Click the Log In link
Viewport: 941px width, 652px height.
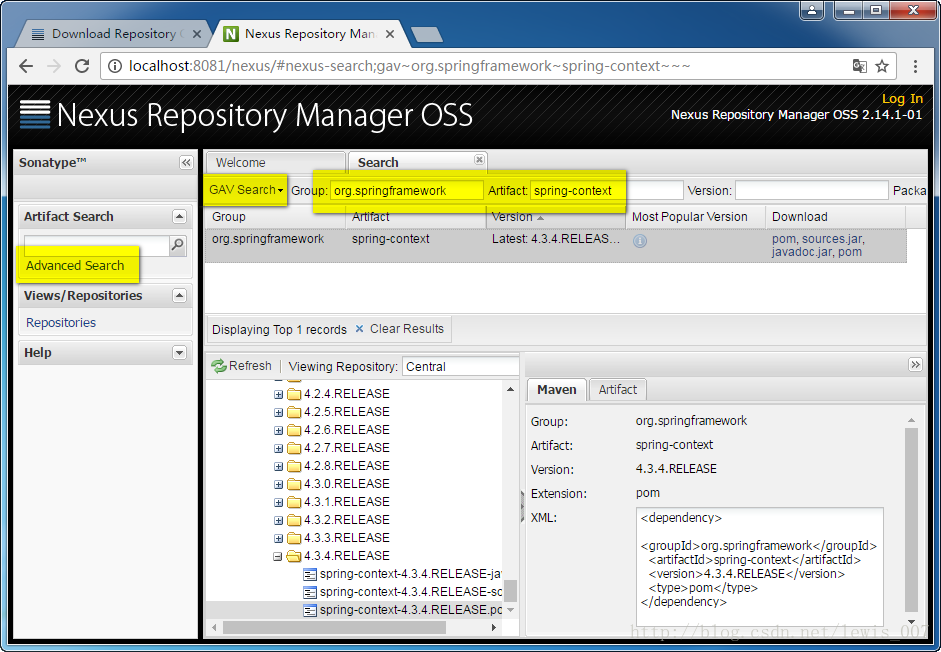(902, 99)
